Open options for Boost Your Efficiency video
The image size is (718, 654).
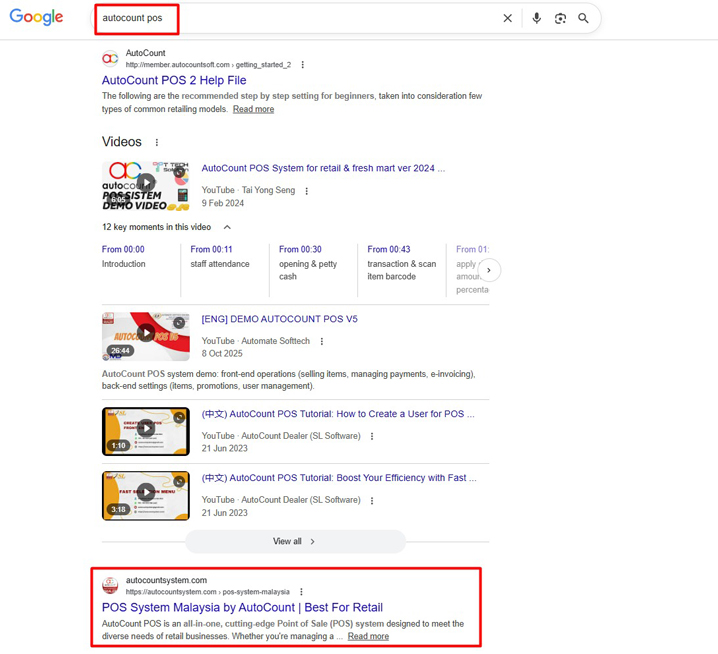tap(372, 501)
